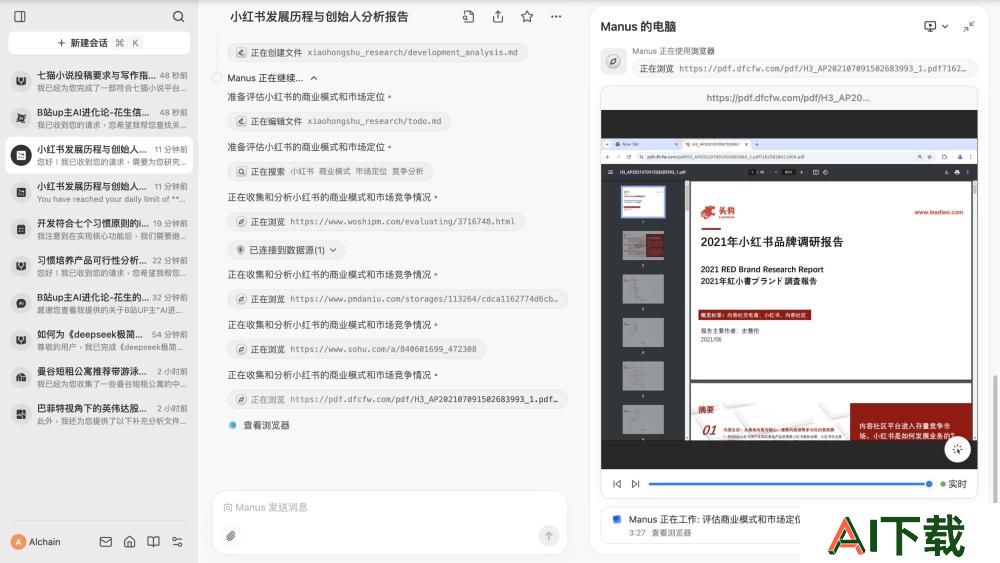Open the 正在编辑文件 todo.md chip
Screen dimensions: 1000x563
[x=339, y=121]
